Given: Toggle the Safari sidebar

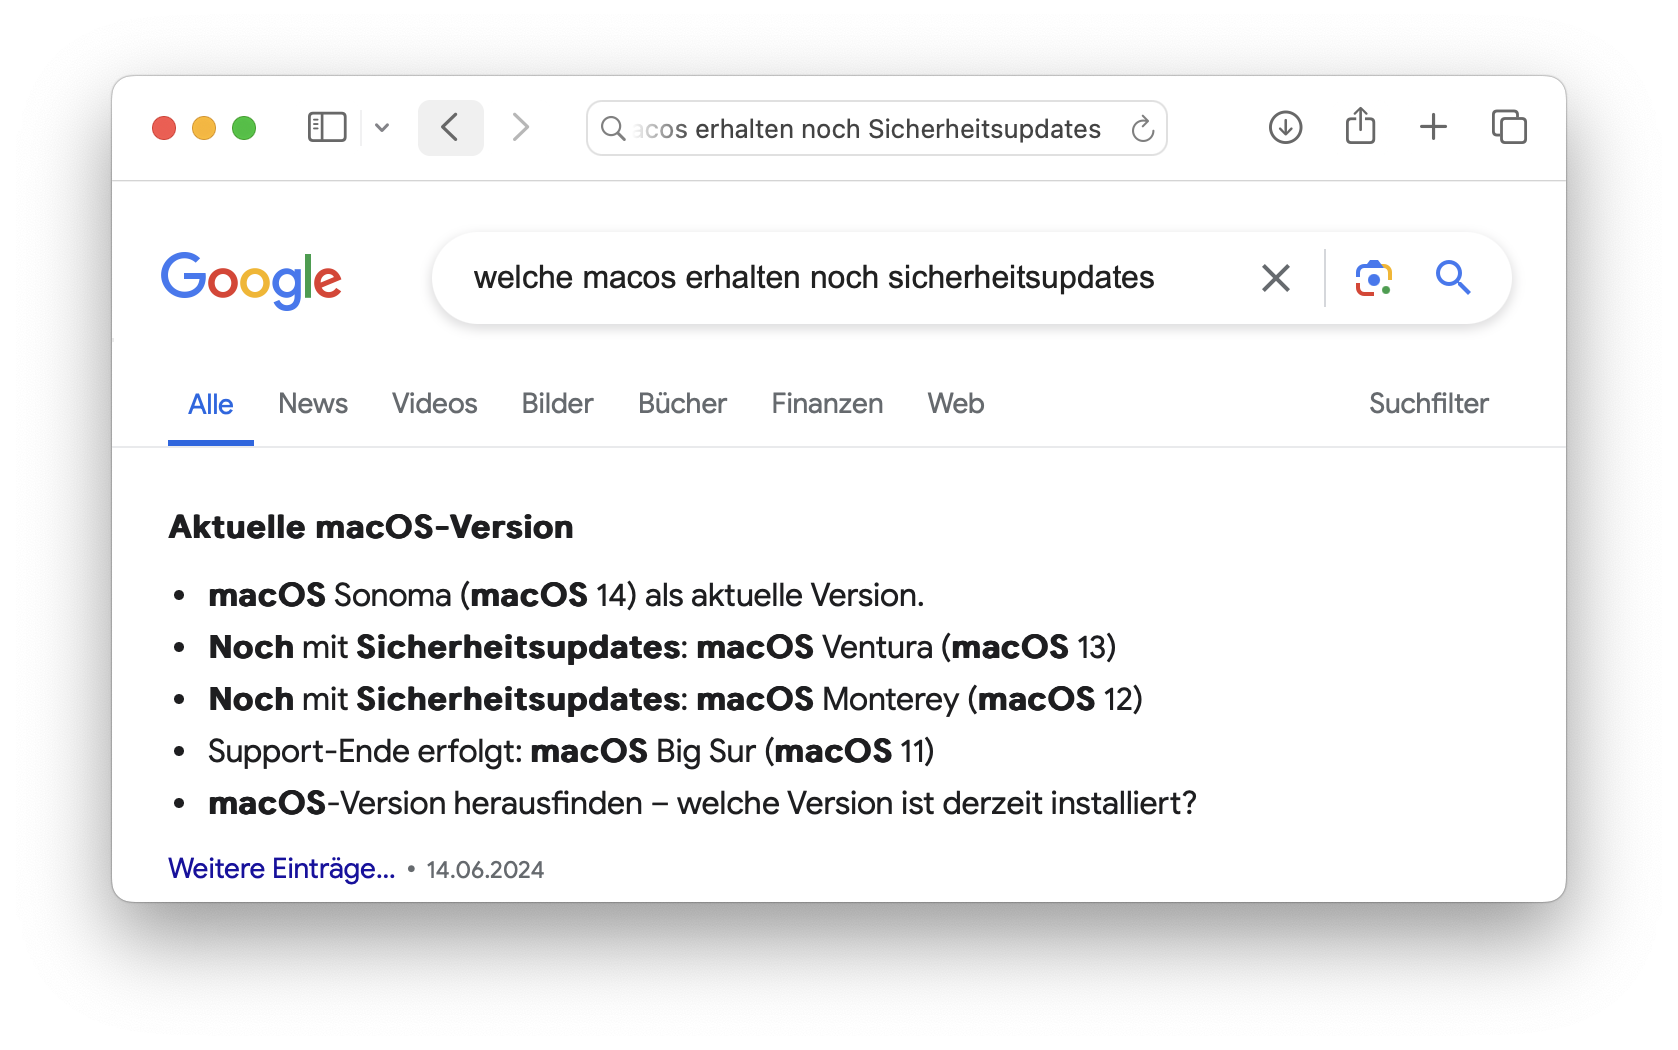Looking at the screenshot, I should (327, 128).
